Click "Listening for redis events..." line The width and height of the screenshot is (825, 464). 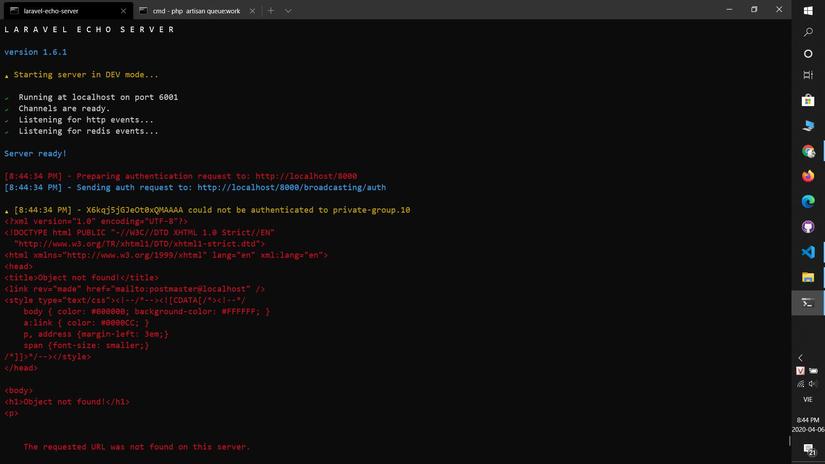point(88,131)
